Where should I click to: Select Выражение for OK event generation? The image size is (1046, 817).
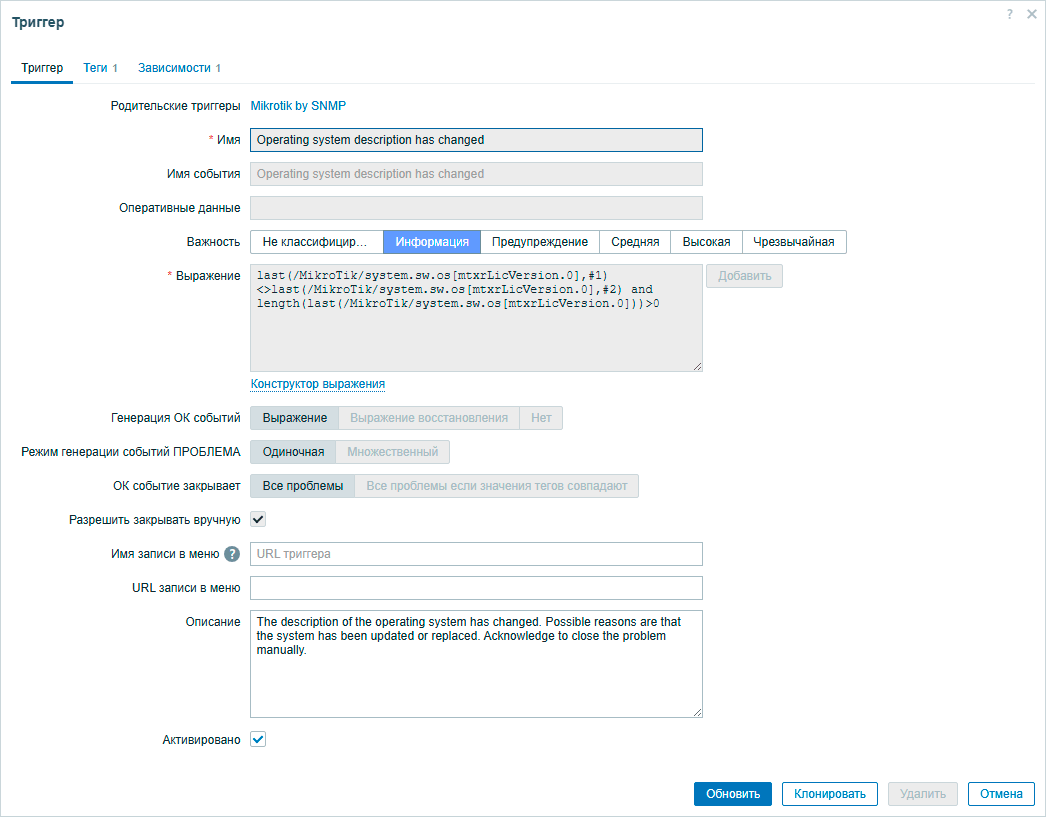tap(294, 418)
